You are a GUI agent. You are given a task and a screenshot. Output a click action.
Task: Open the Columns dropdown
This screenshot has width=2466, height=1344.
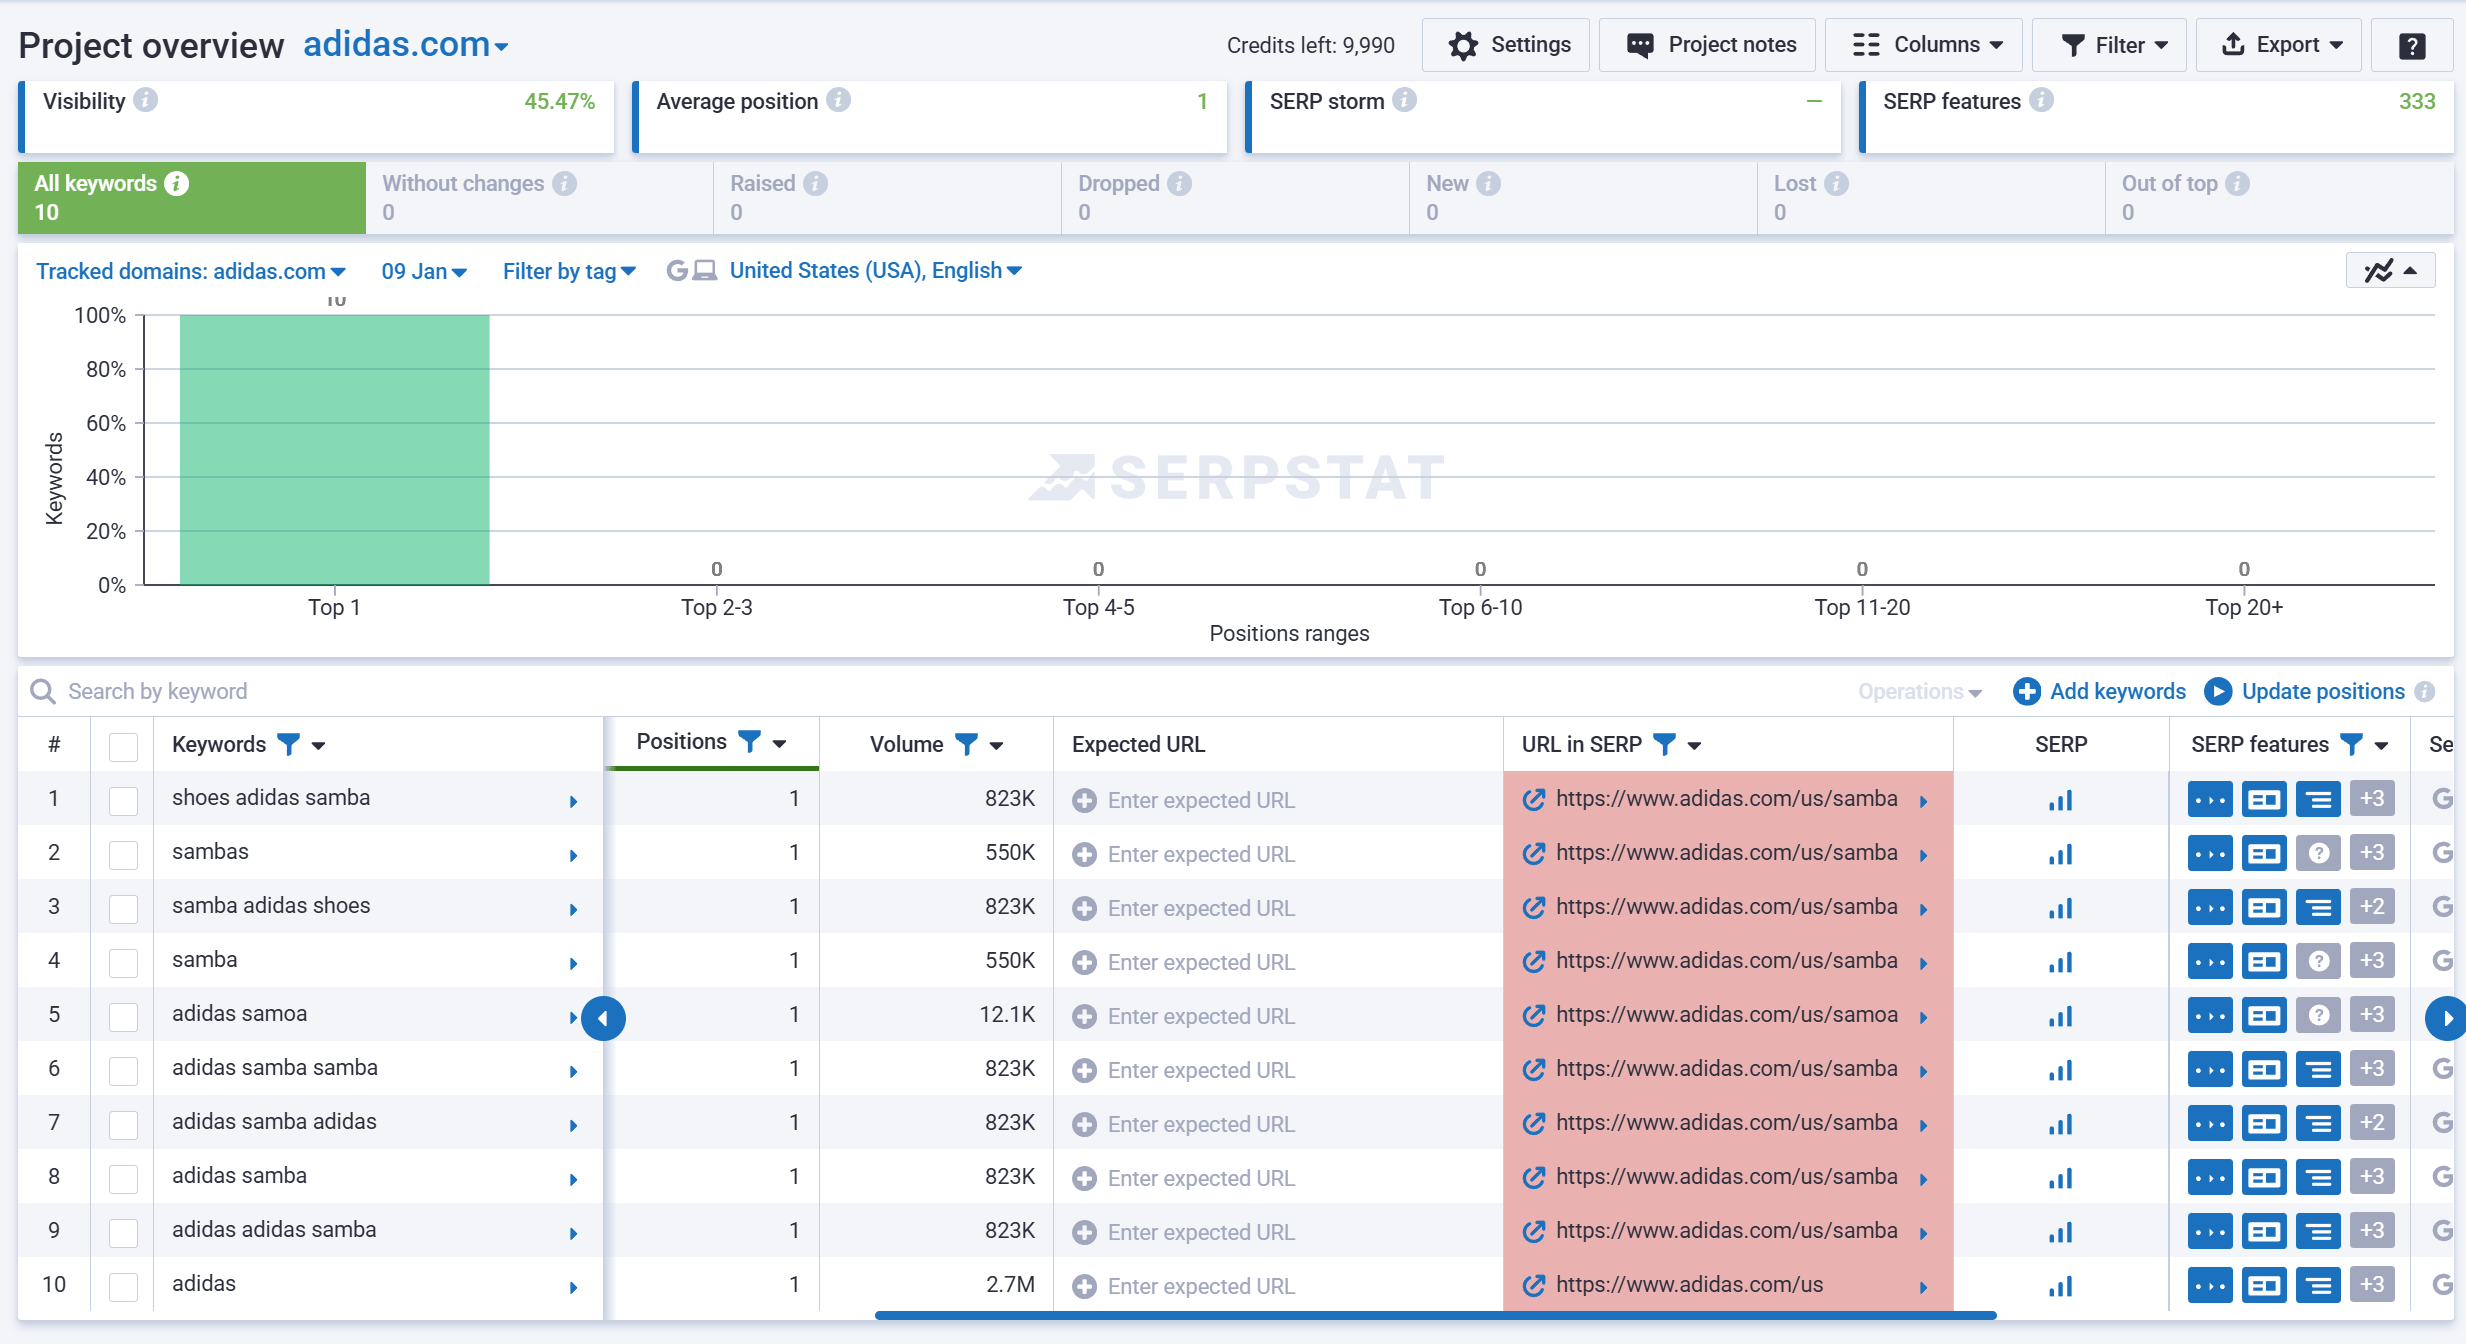(x=1925, y=45)
